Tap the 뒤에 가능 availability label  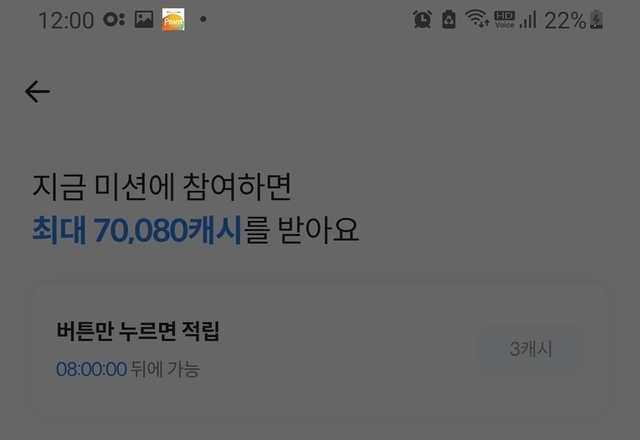pyautogui.click(x=165, y=369)
